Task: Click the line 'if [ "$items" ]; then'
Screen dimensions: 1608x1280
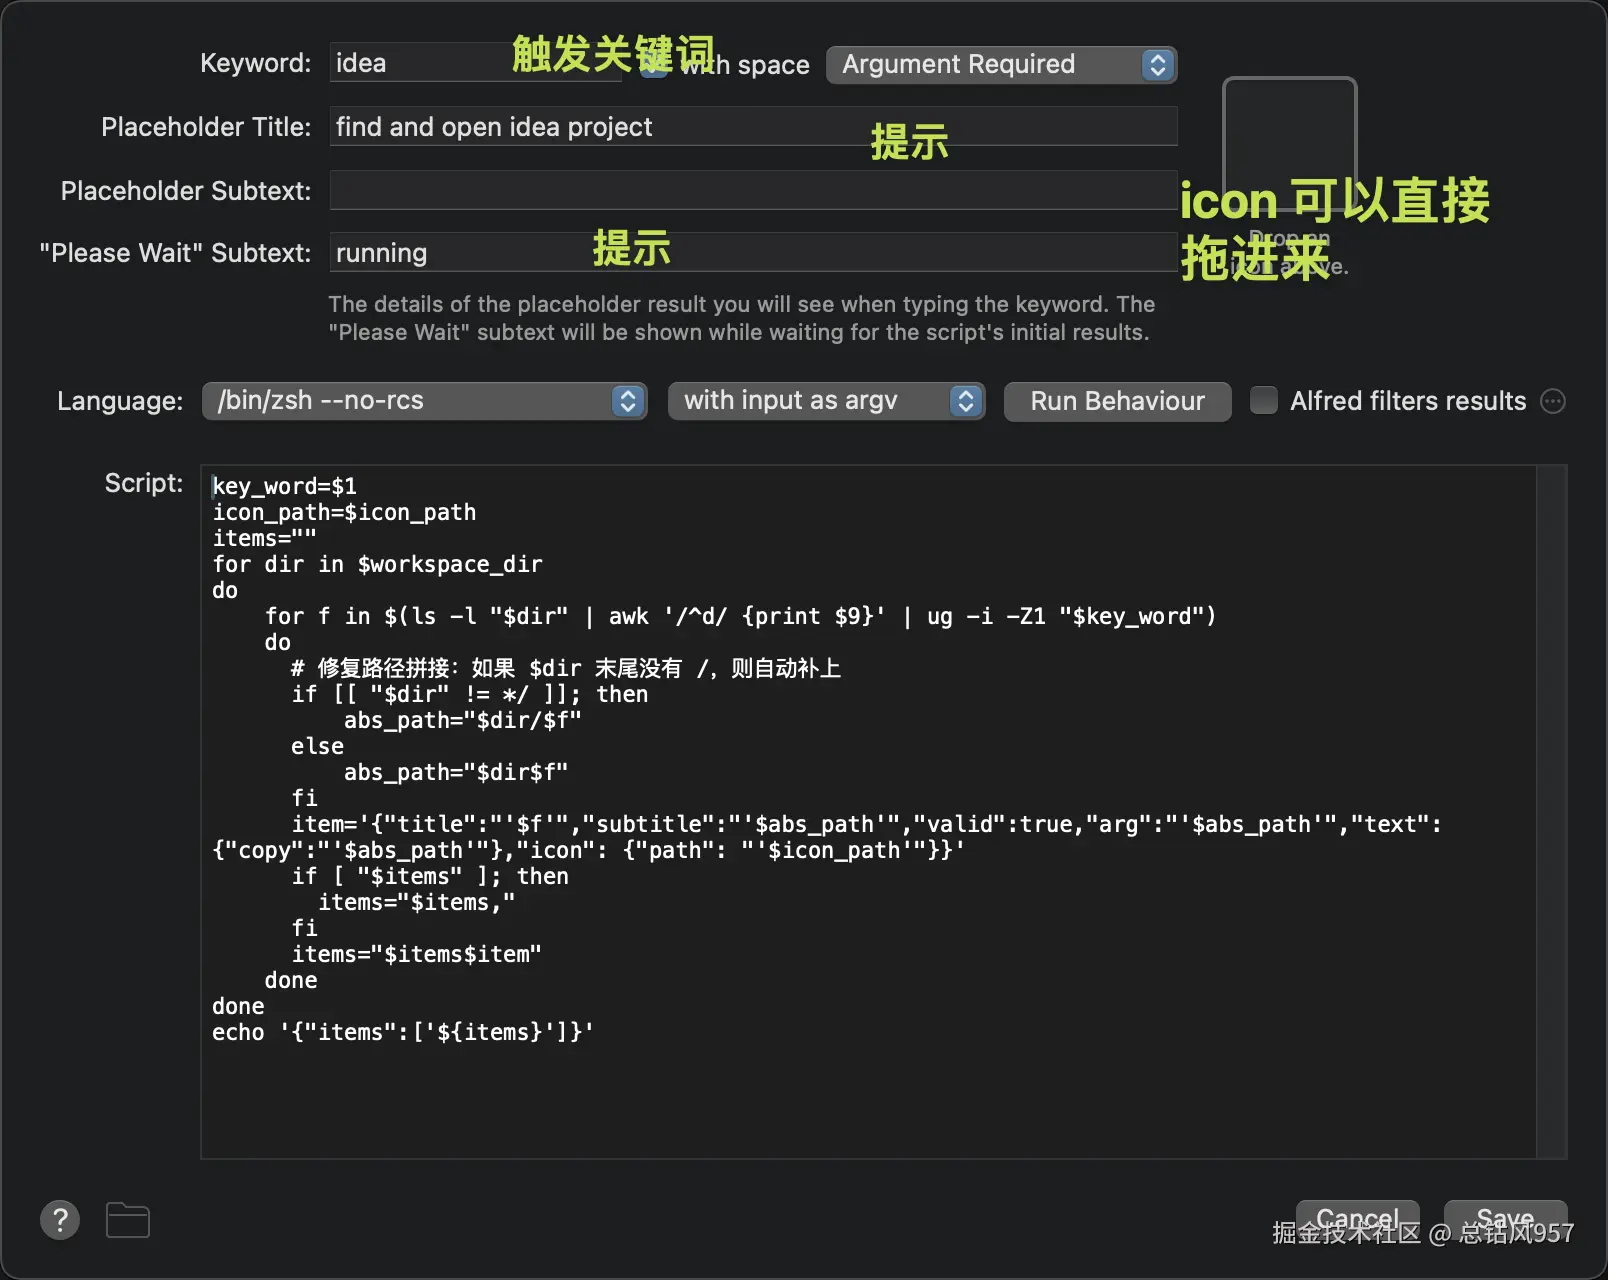Action: (430, 877)
